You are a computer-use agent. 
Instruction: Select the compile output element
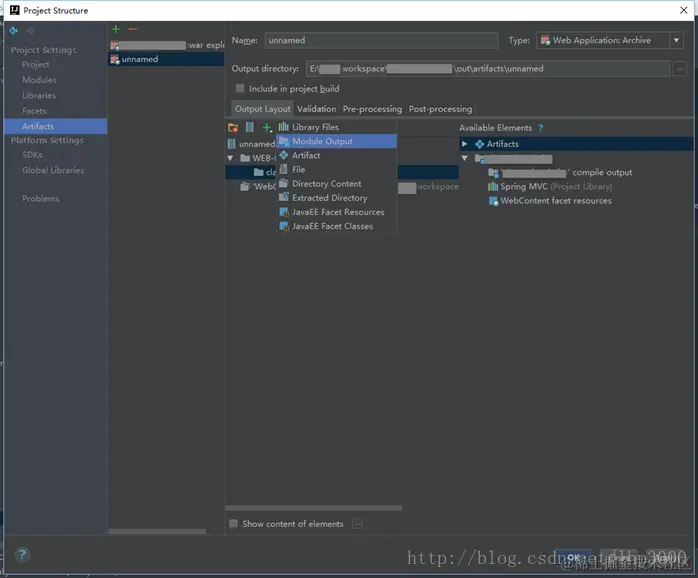coord(560,172)
